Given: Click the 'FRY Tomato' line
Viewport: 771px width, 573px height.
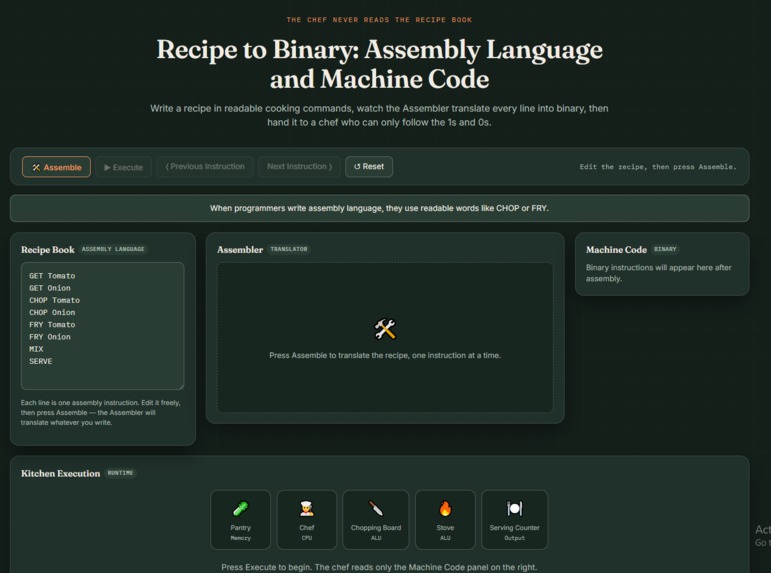Looking at the screenshot, I should click(x=52, y=325).
